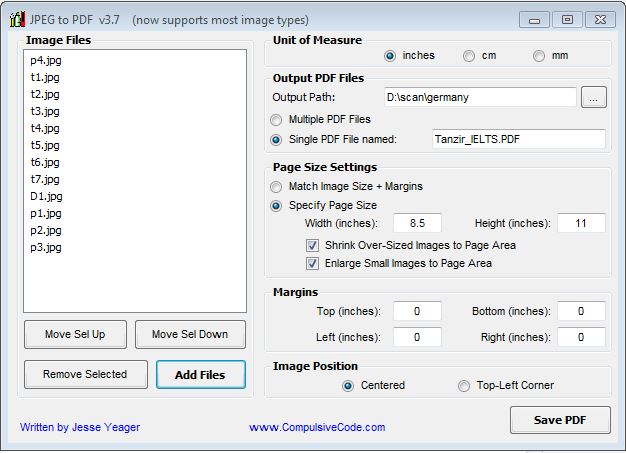Viewport: 626px width, 453px height.
Task: Click the Left margin field
Action: [417, 337]
